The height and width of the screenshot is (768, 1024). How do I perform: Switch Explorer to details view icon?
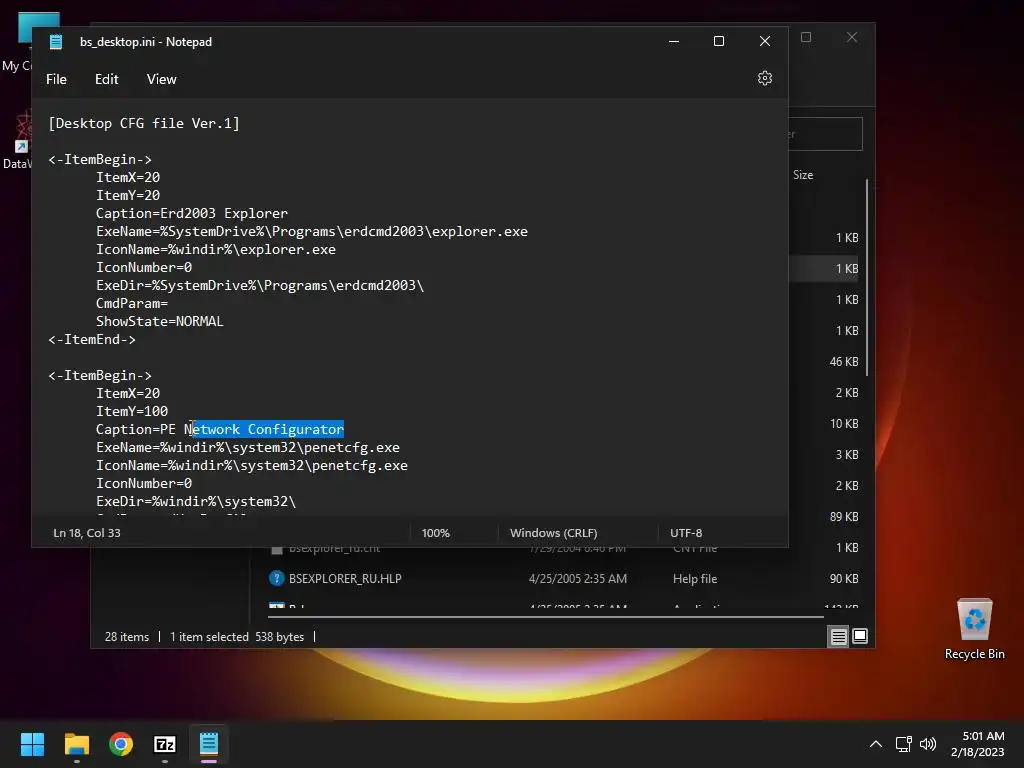(839, 636)
